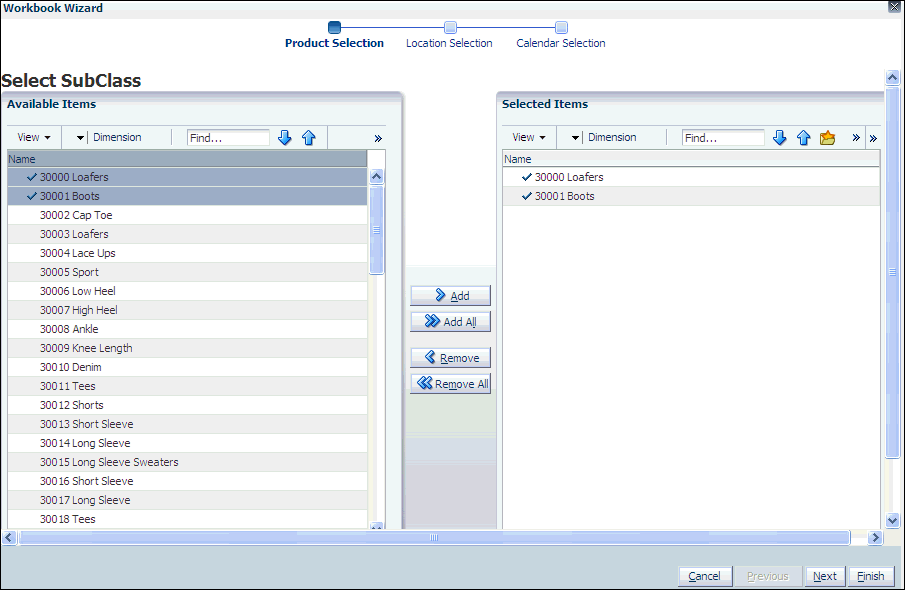Click the Remove button
Image resolution: width=905 pixels, height=590 pixels.
pos(450,358)
